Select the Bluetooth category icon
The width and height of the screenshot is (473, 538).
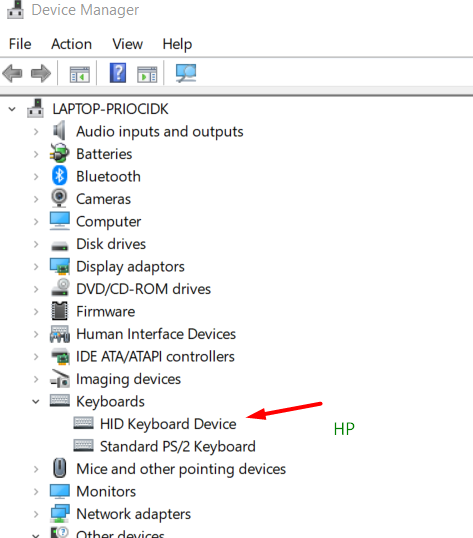coord(59,176)
